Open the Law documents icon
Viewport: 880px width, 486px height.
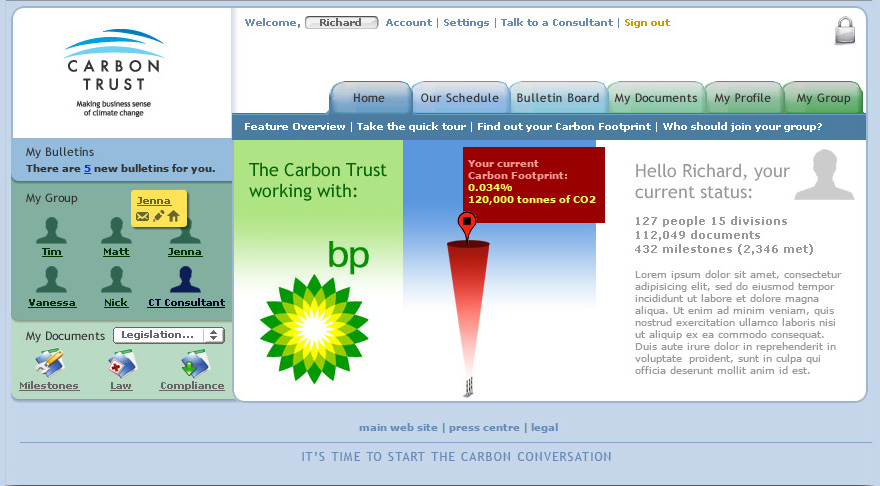(x=122, y=363)
